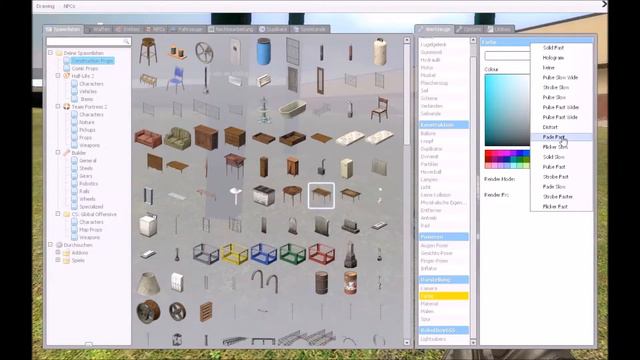This screenshot has width=640, height=360.
Task: Click the Half-Life 2 lambda icon
Action: pos(67,76)
